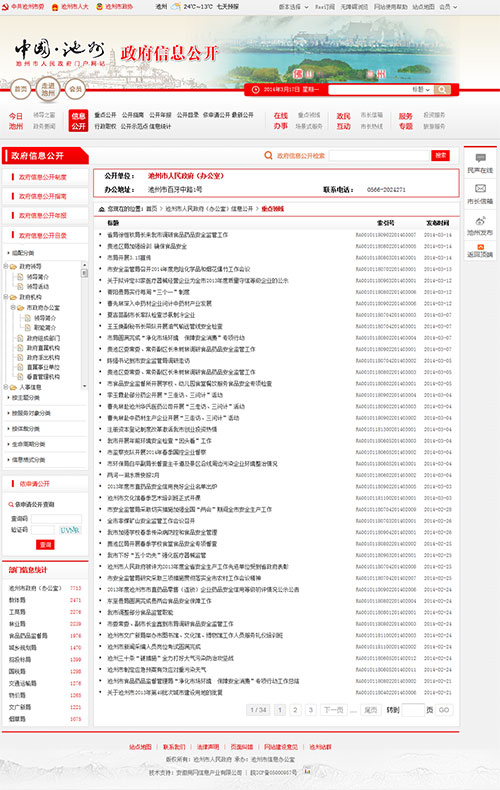Expand the 会员 dropdown in top bar
The height and width of the screenshot is (790, 500).
click(x=448, y=7)
